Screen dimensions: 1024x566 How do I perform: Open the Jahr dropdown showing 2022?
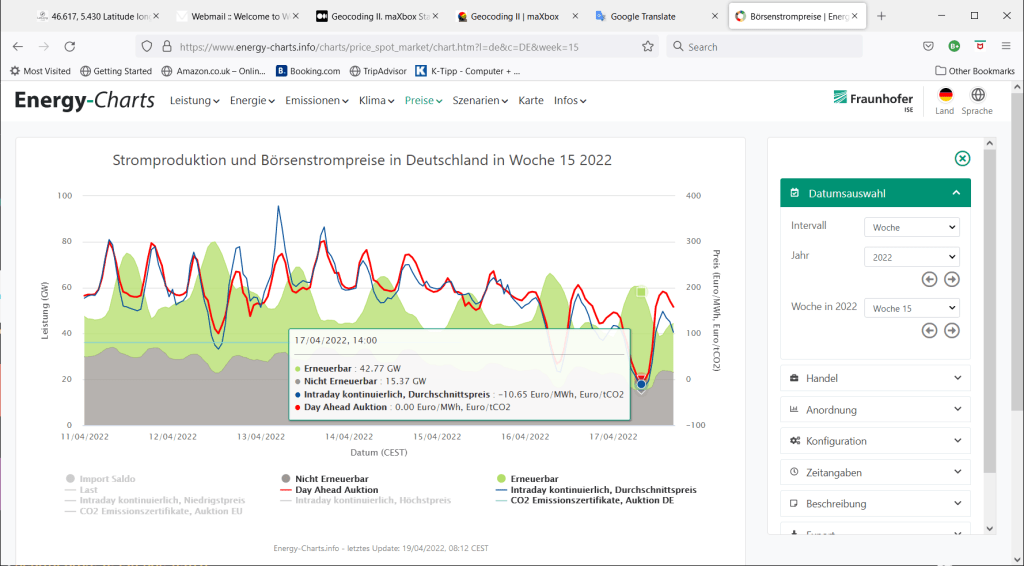tap(911, 257)
